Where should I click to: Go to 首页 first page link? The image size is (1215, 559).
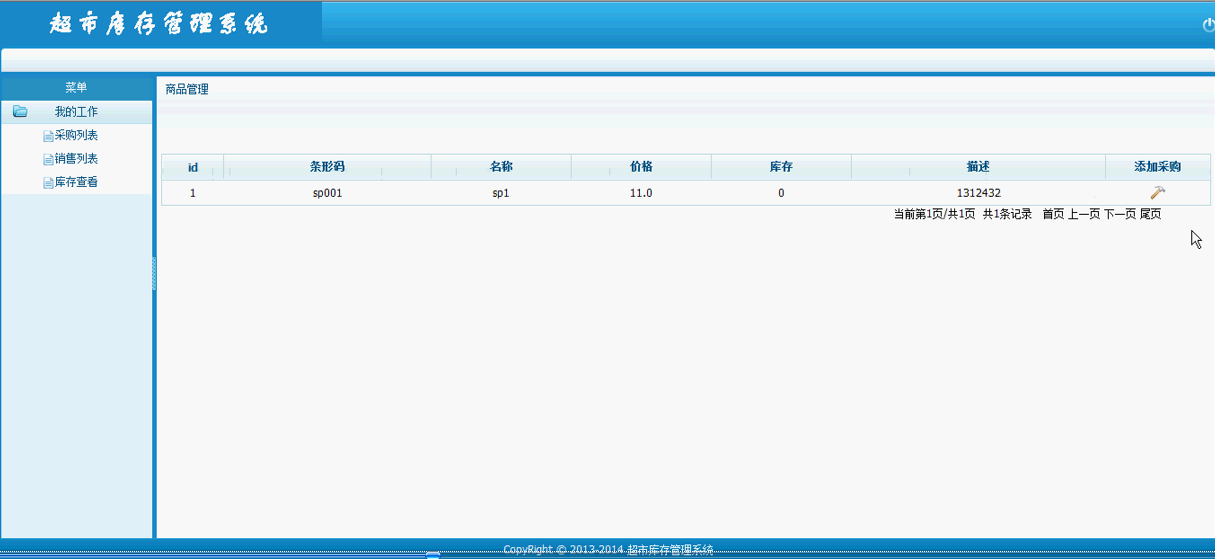click(x=1053, y=214)
